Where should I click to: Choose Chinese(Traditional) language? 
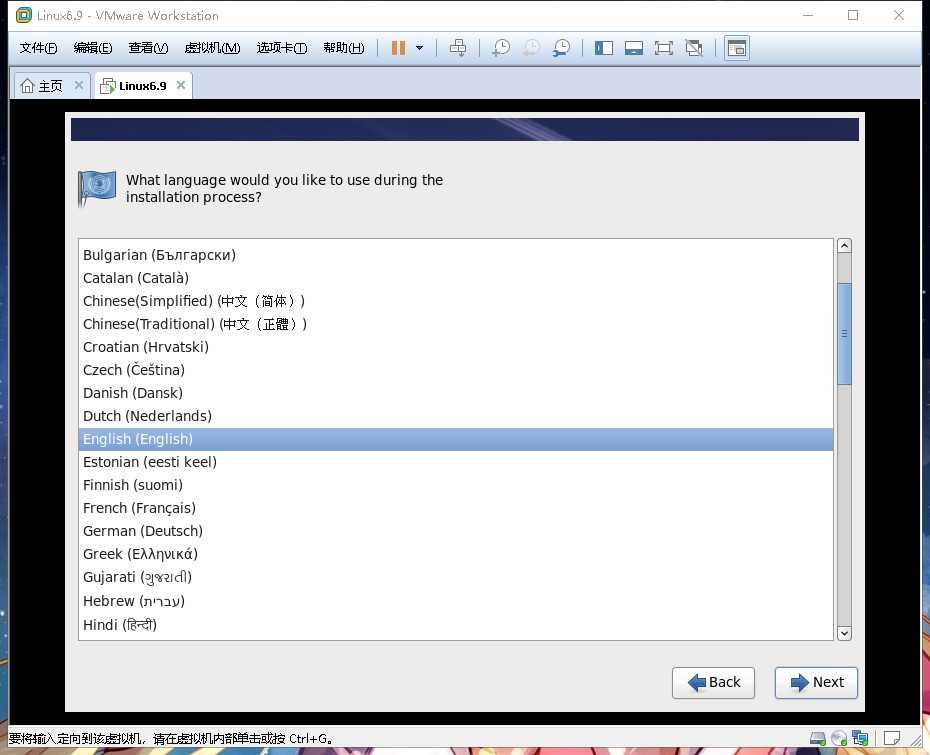[456, 324]
